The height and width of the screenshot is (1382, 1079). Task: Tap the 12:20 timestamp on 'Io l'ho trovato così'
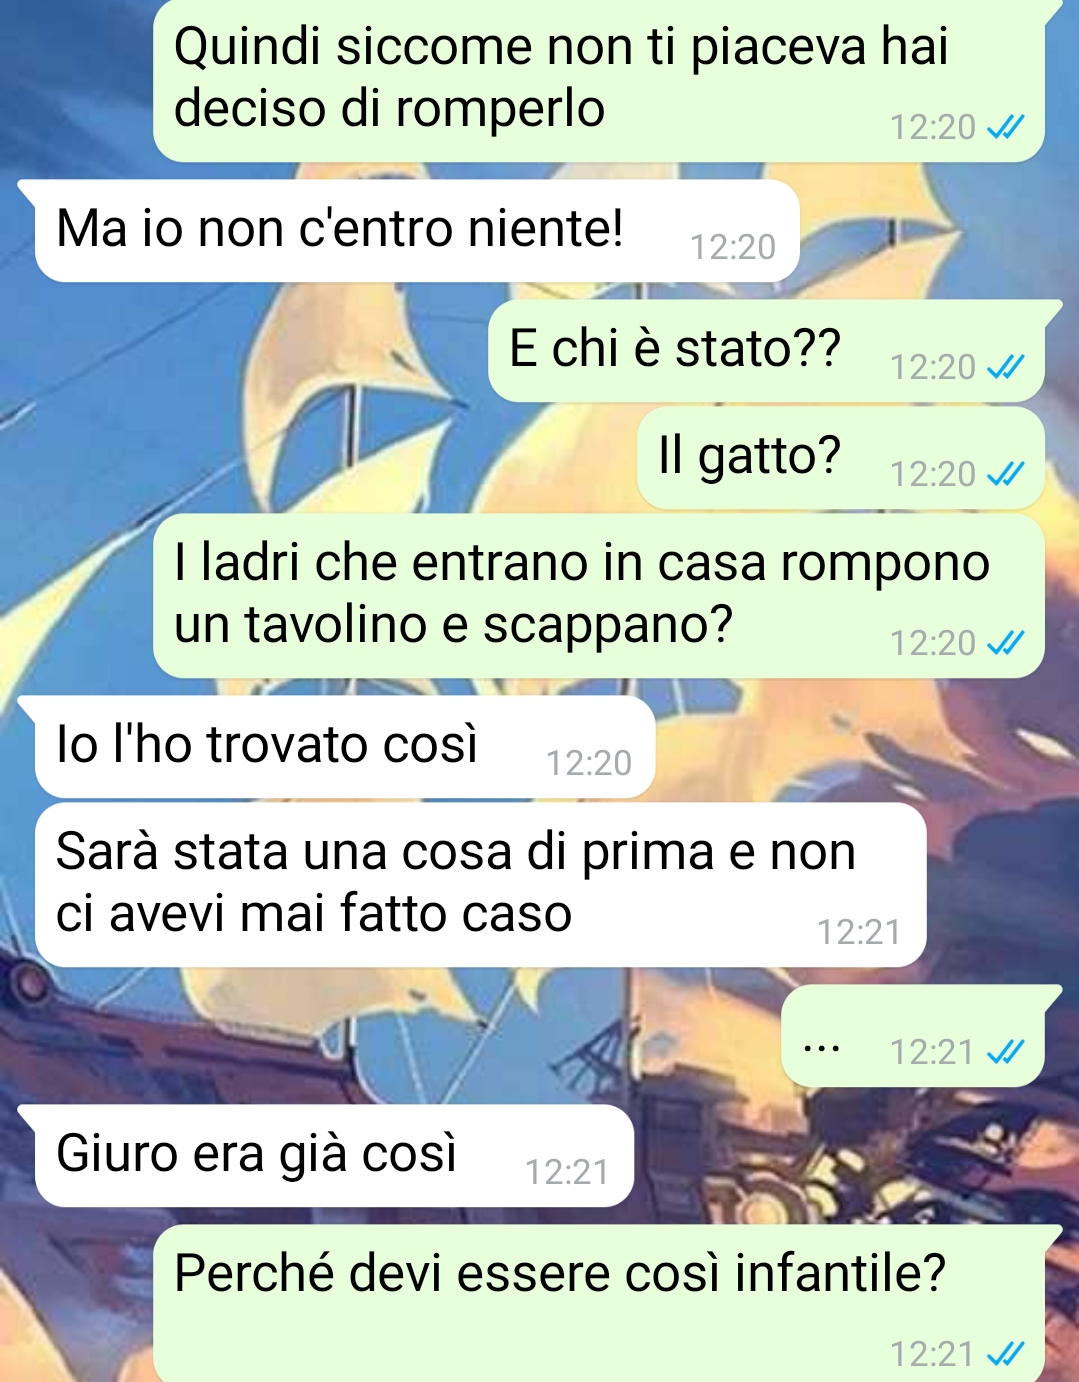tap(589, 763)
